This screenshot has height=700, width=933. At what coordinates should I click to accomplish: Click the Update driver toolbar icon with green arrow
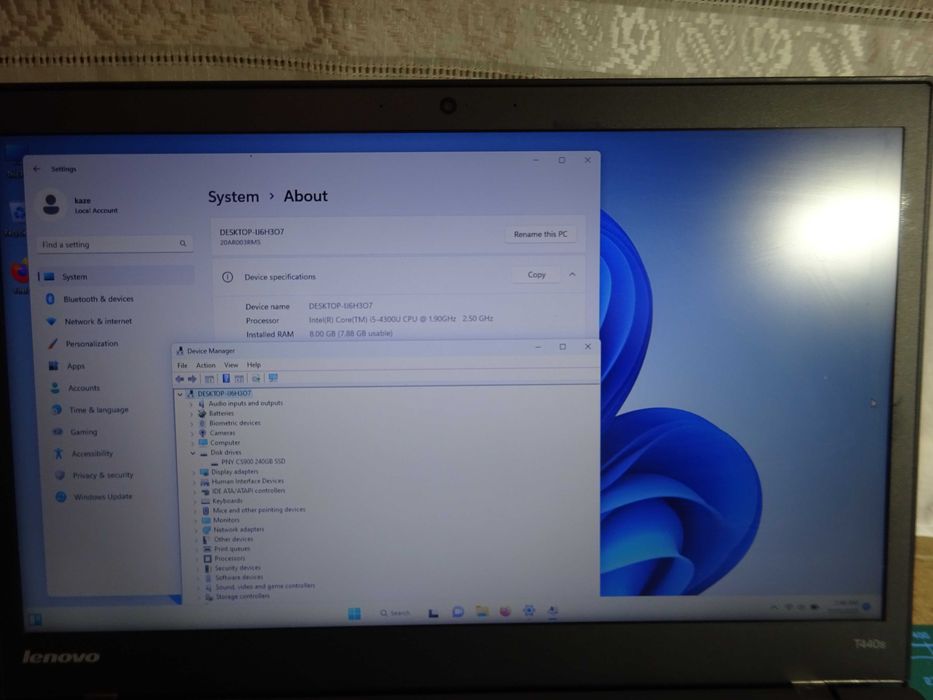(256, 379)
